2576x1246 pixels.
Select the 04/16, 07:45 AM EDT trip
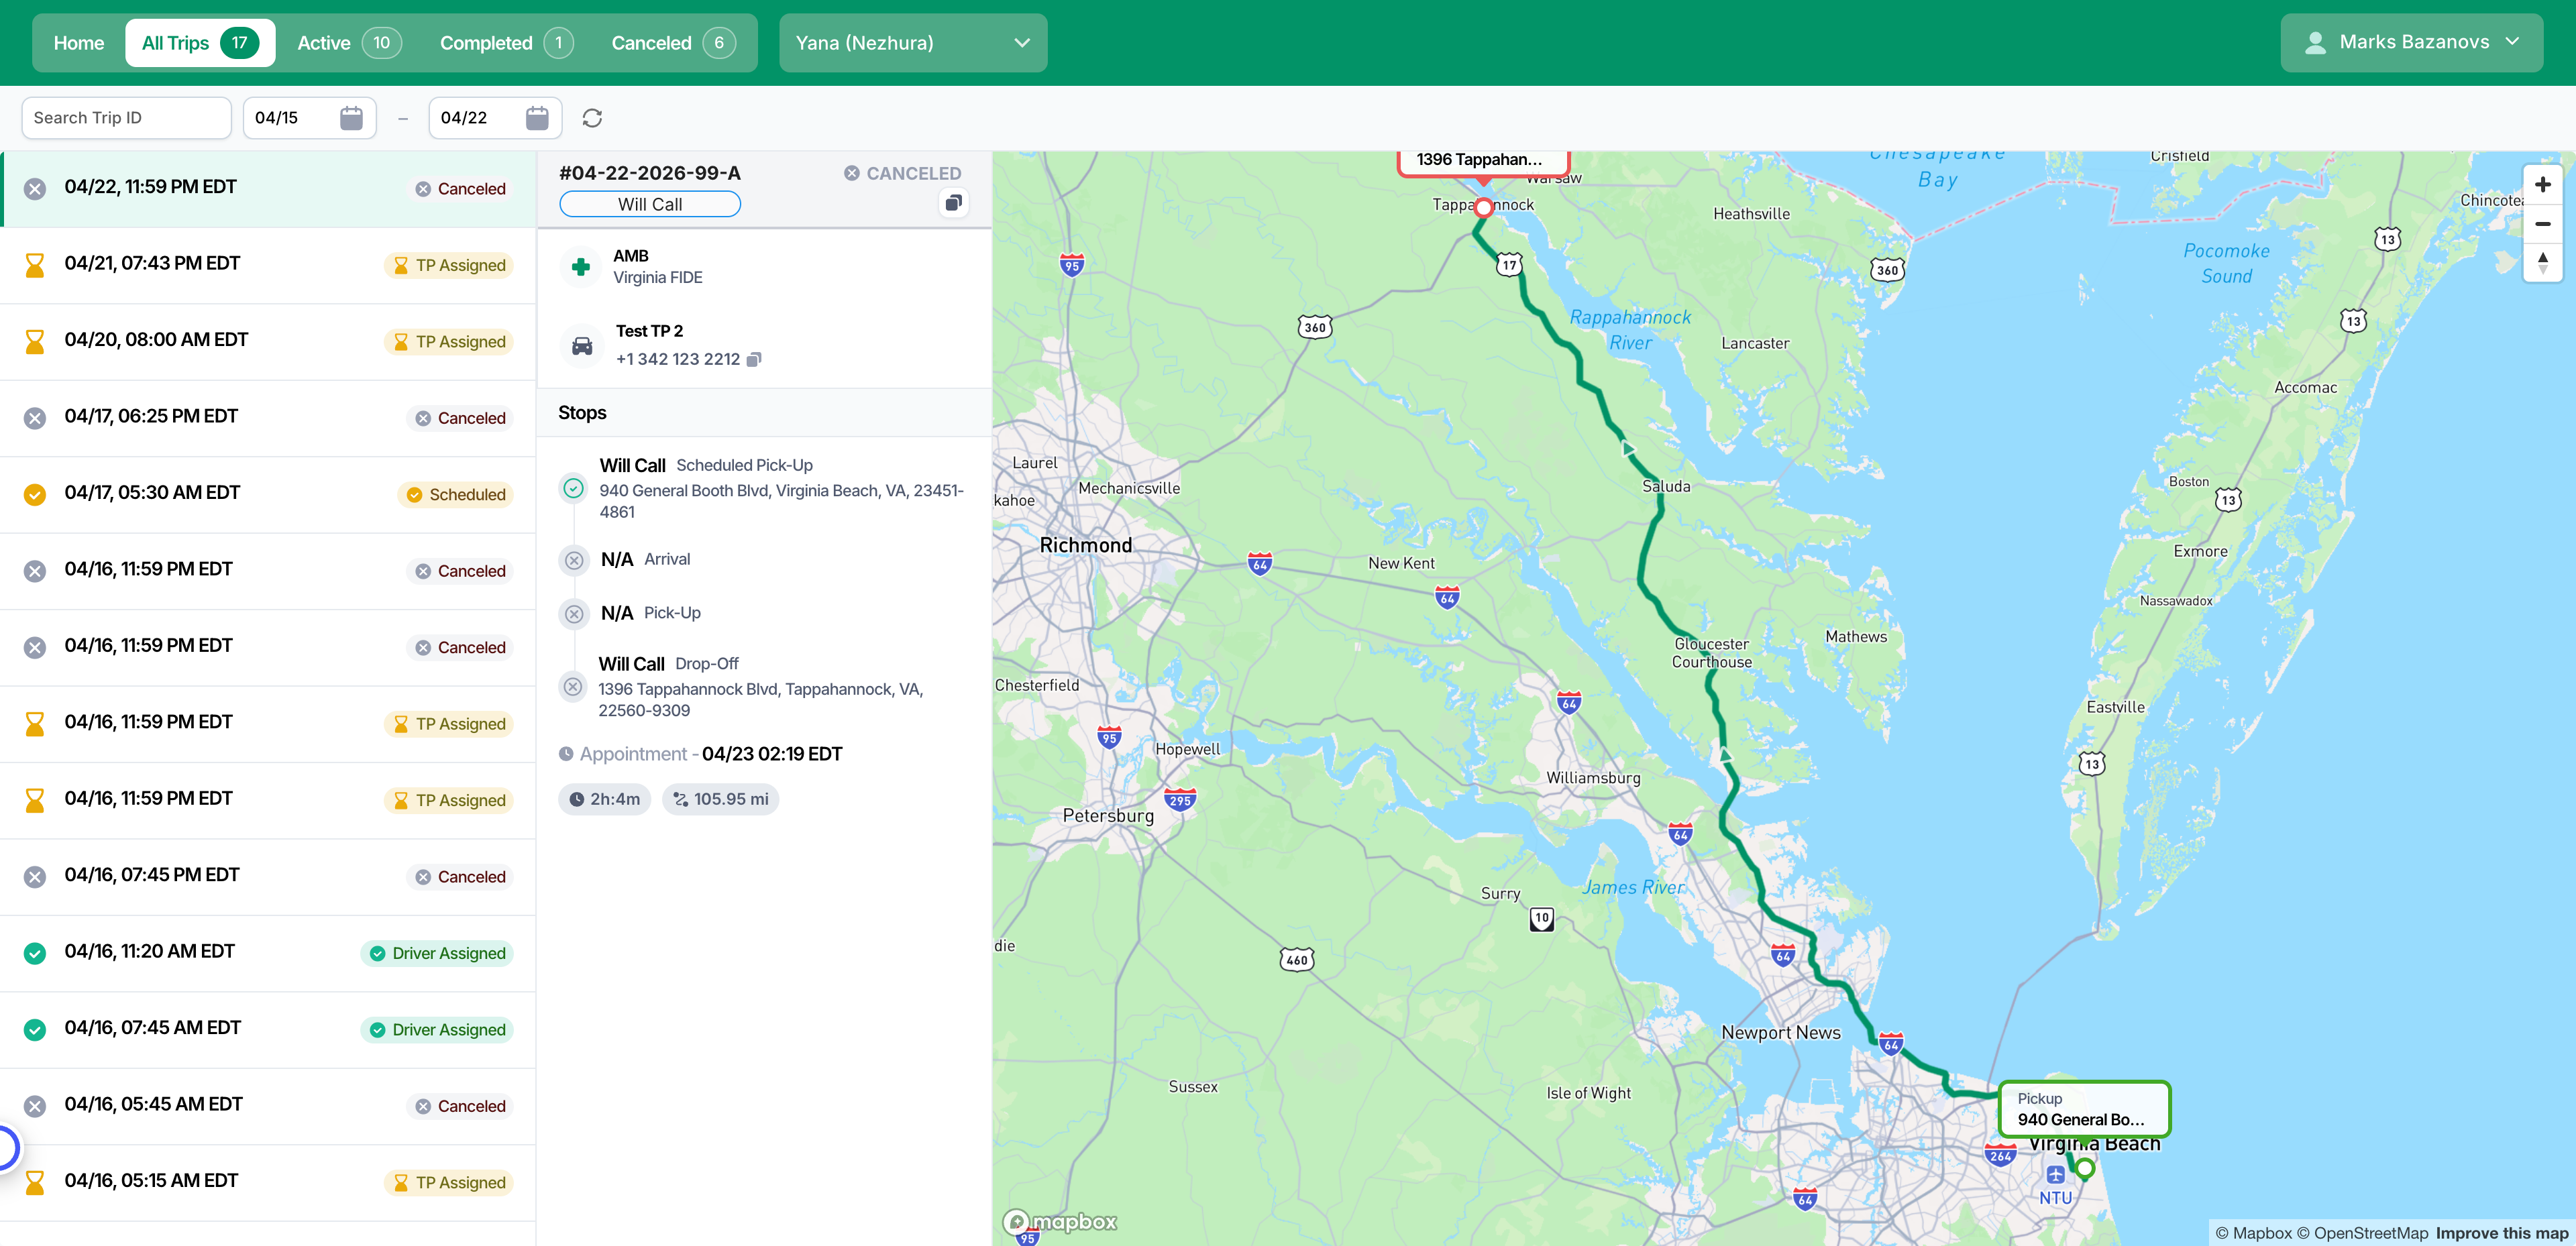point(268,1030)
